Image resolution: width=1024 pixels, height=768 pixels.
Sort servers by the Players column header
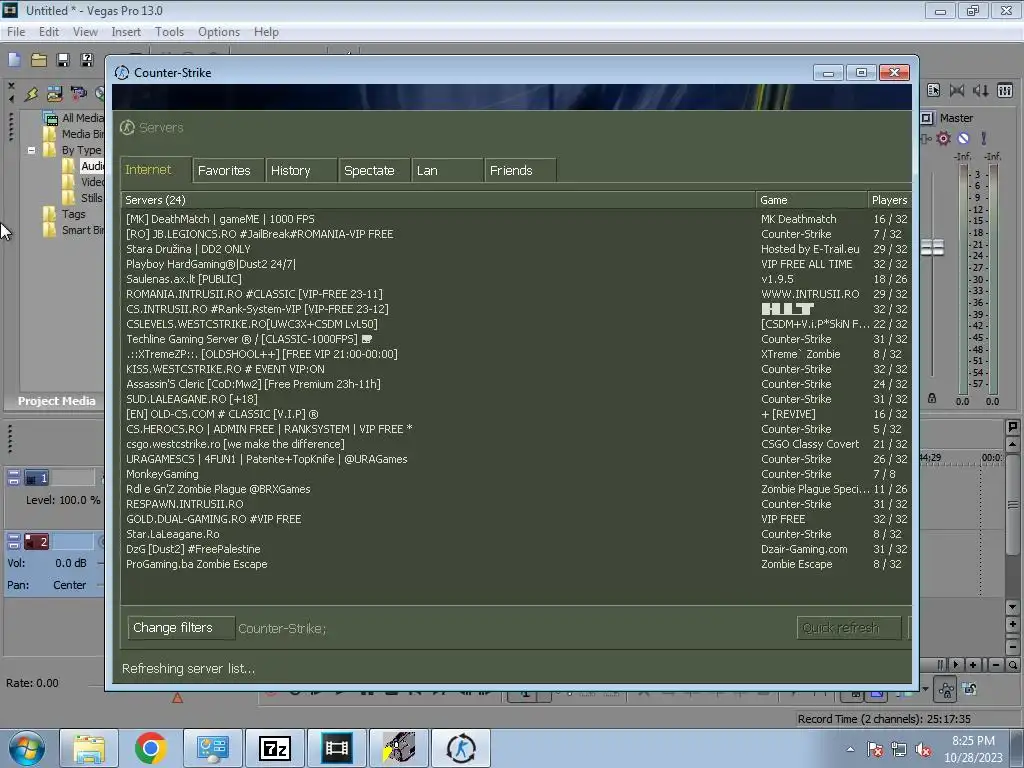point(889,200)
